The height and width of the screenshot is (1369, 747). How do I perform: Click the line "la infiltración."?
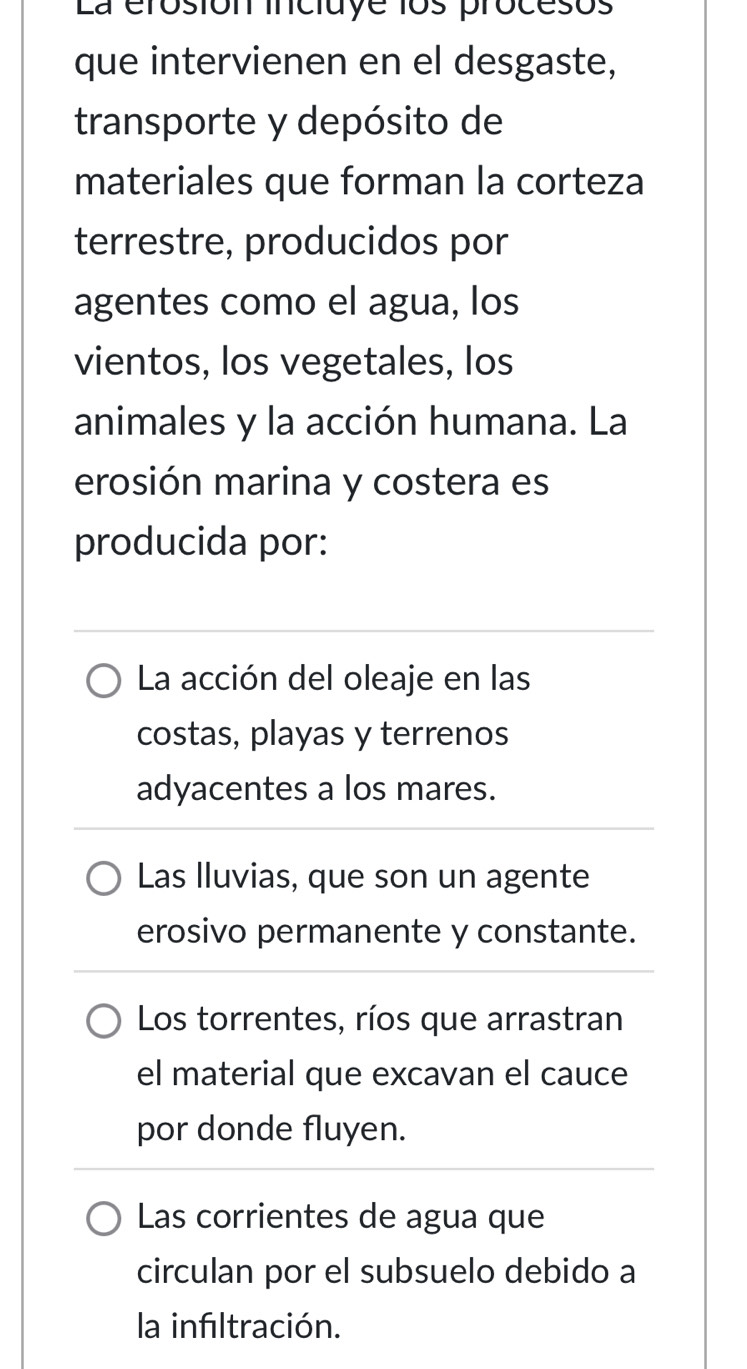[239, 1327]
